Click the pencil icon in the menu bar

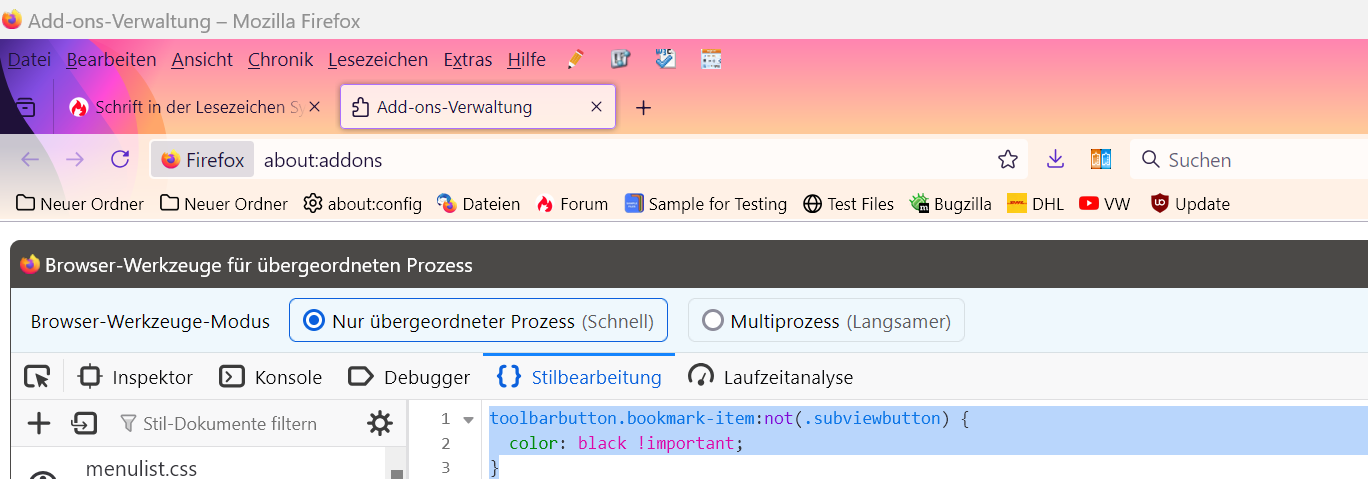[x=576, y=60]
